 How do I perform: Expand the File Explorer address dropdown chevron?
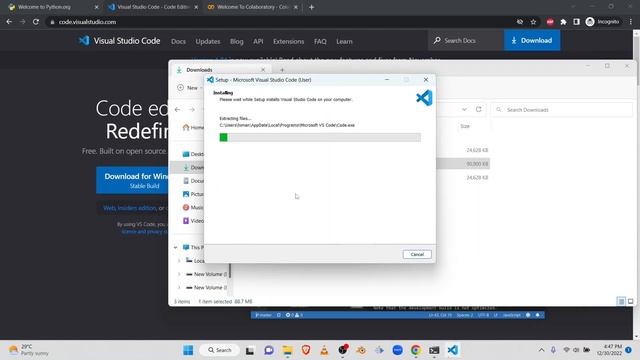tap(464, 109)
